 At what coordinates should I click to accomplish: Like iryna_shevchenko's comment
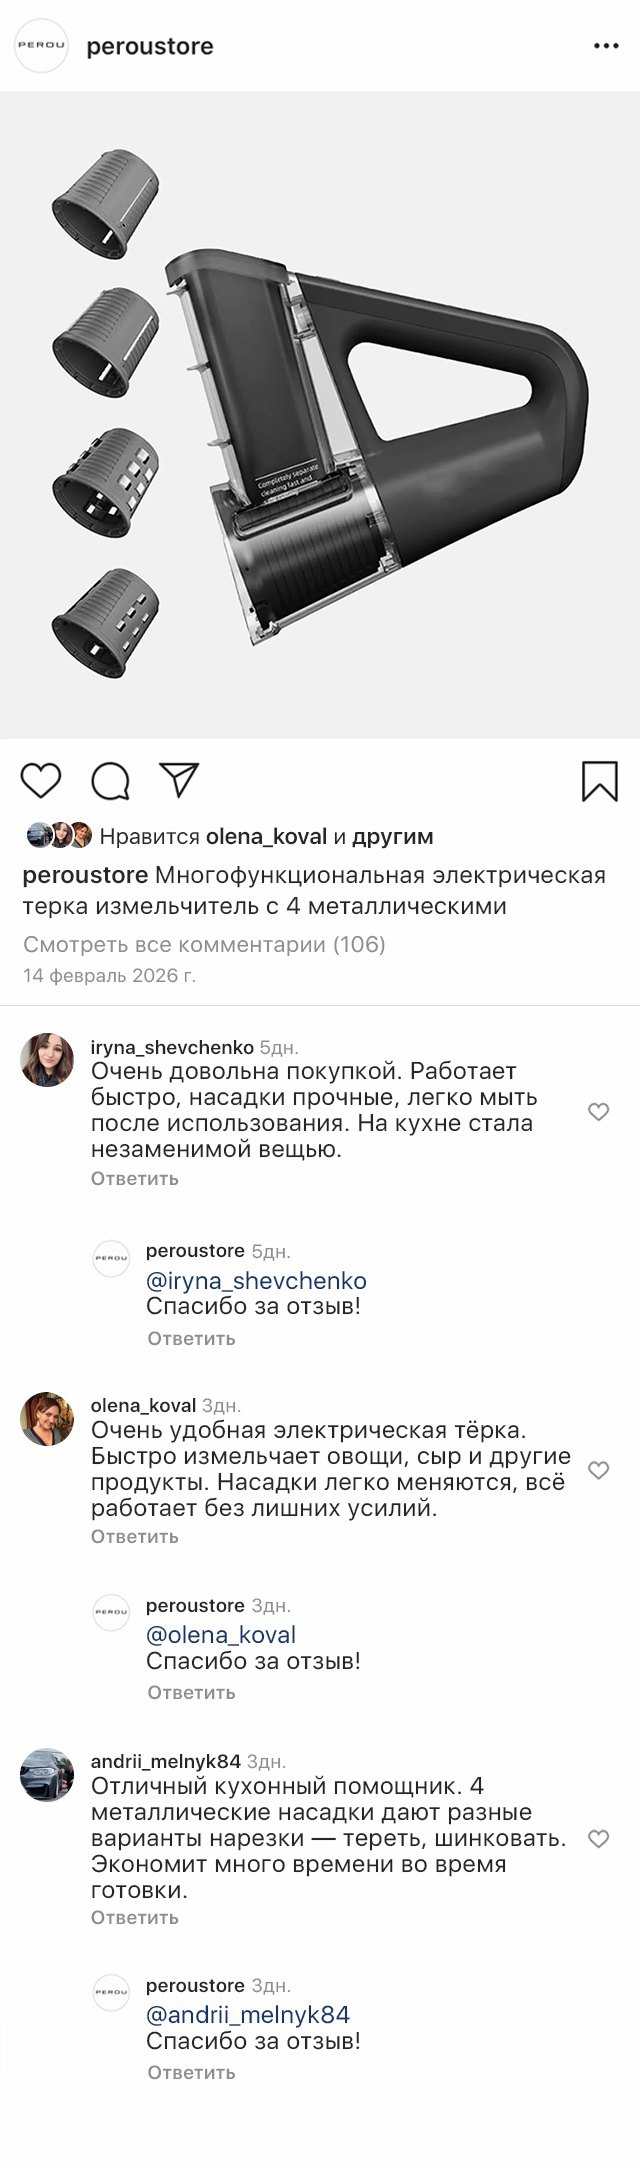tap(598, 1111)
